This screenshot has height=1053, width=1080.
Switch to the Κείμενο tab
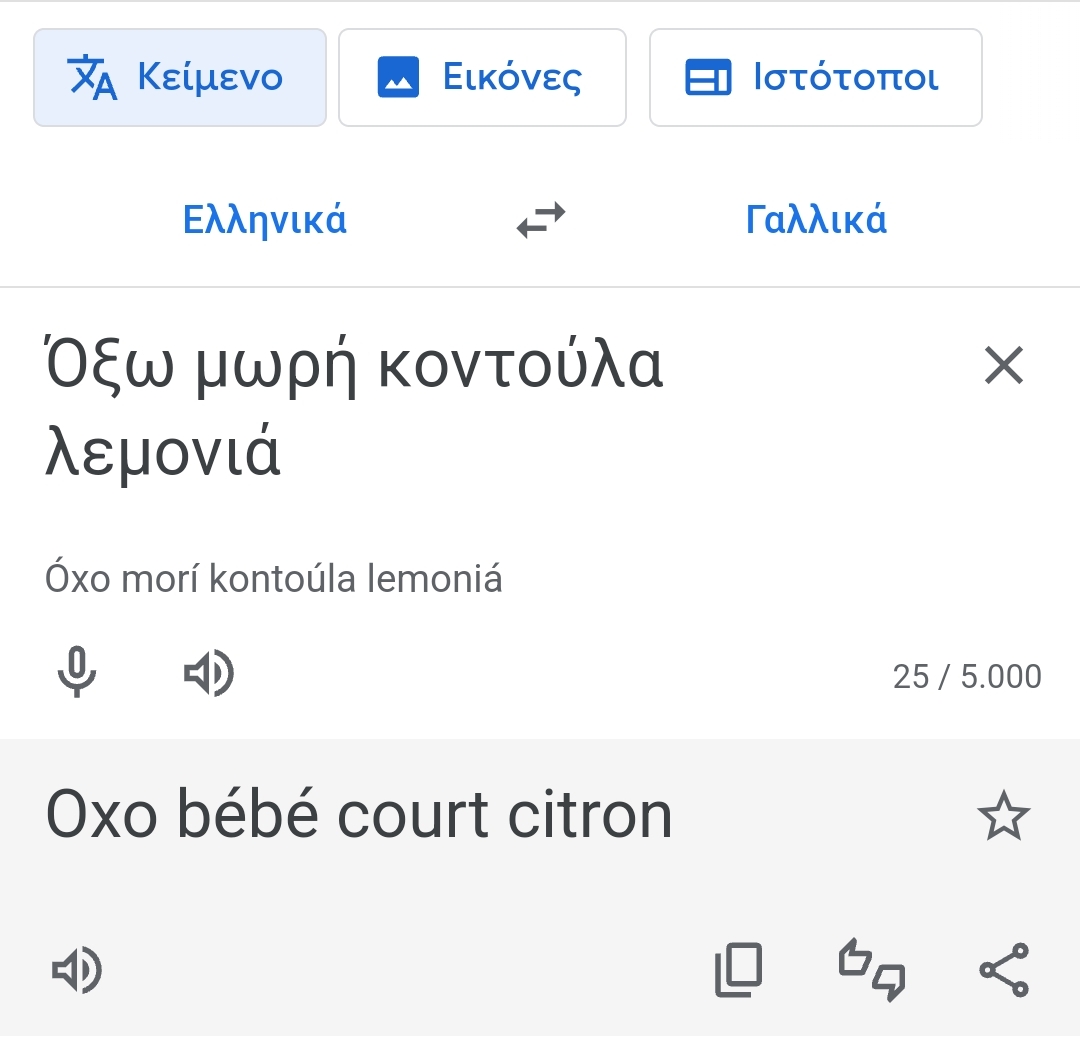click(x=180, y=78)
